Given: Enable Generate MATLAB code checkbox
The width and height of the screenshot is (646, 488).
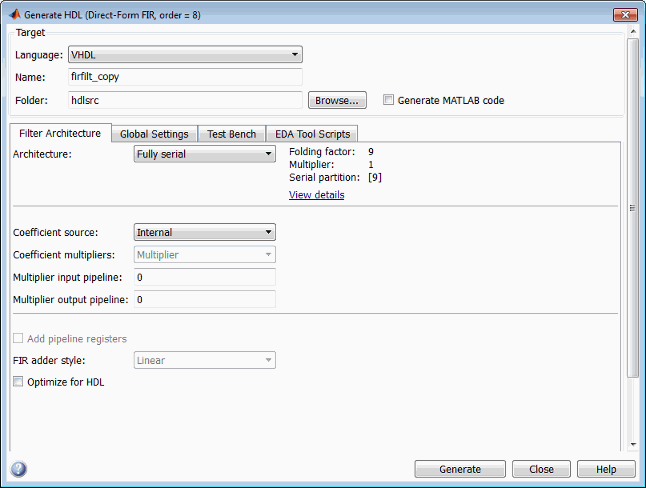Looking at the screenshot, I should click(x=389, y=100).
